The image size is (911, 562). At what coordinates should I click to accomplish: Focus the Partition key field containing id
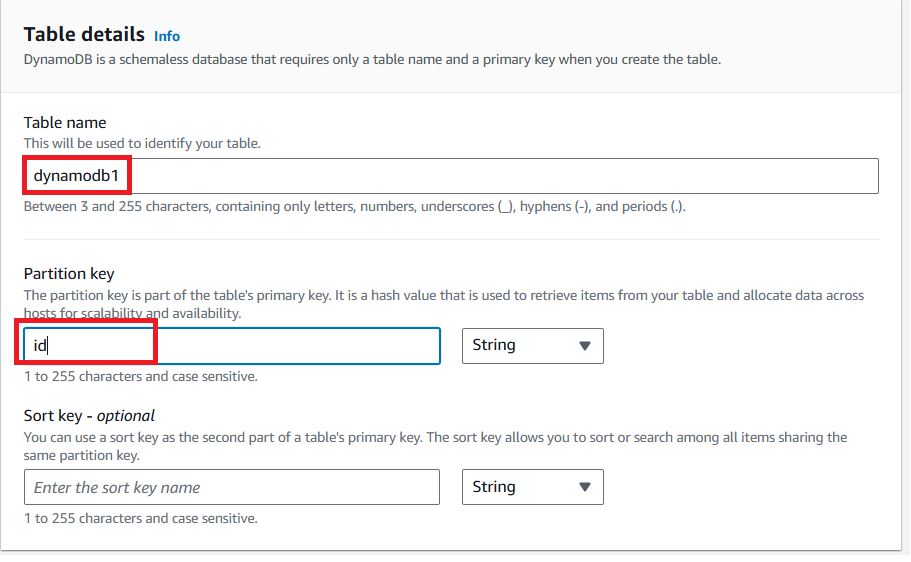tap(231, 346)
